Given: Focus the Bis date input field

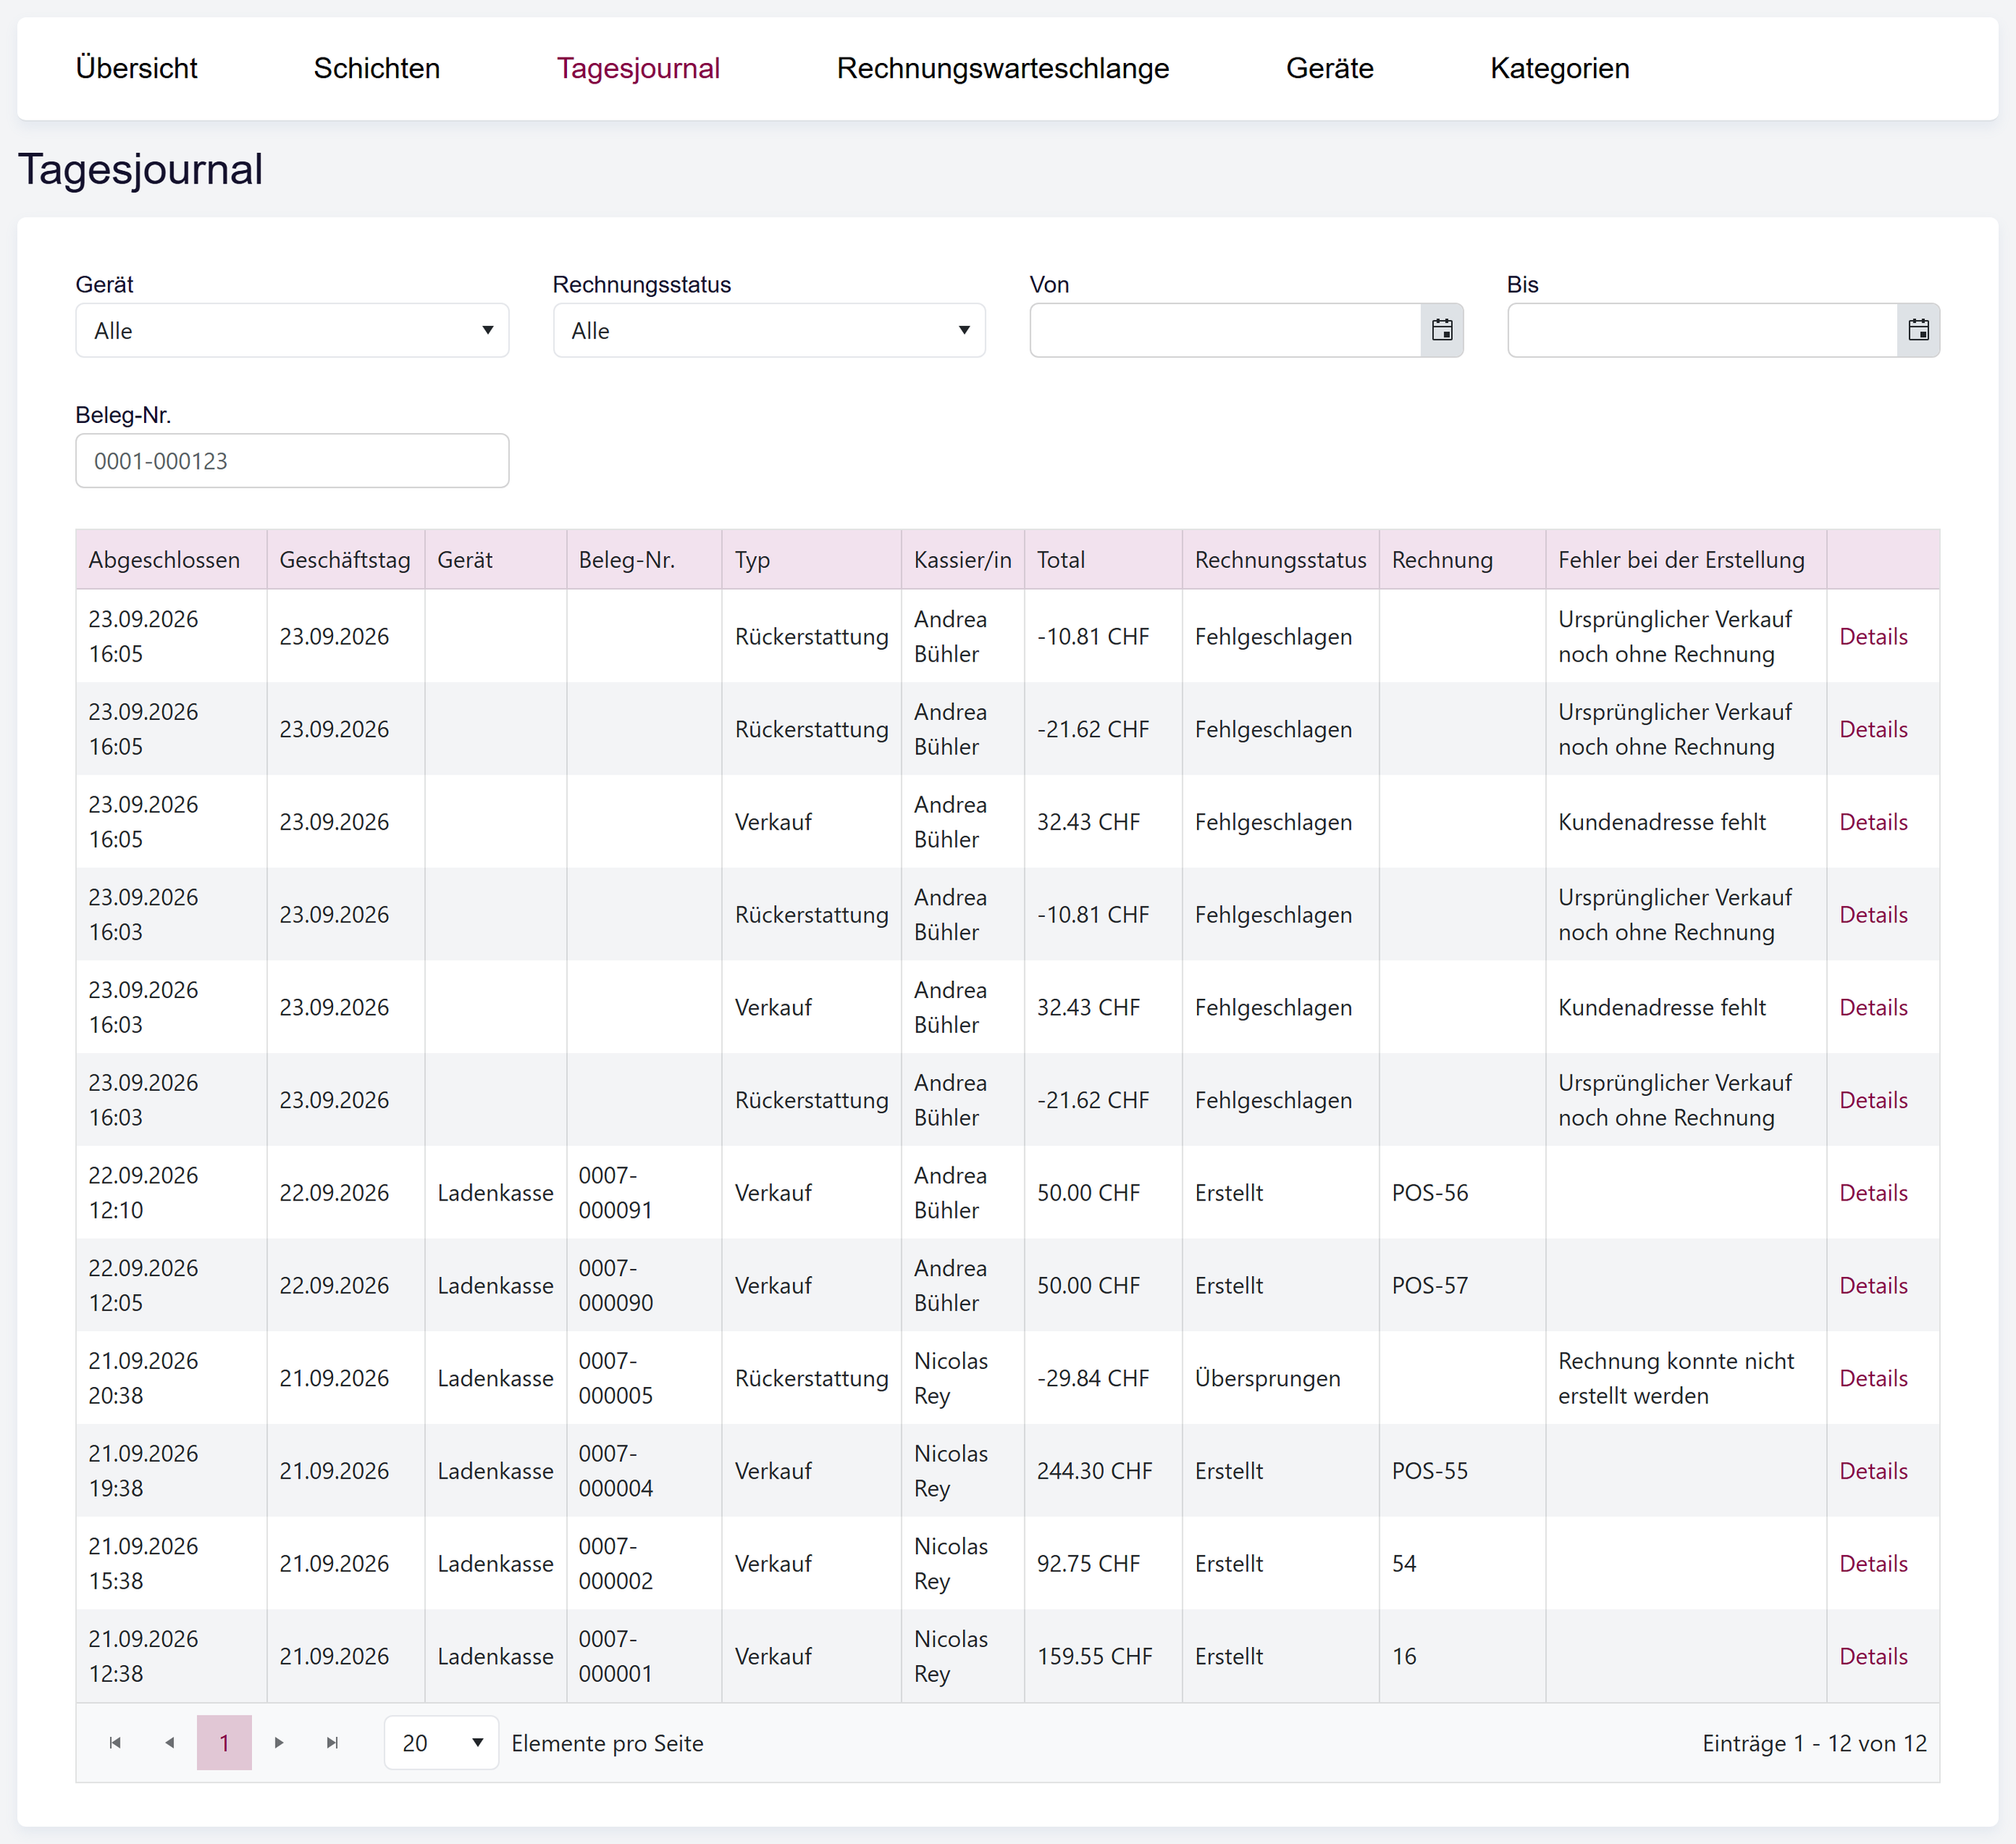Looking at the screenshot, I should pos(1703,330).
